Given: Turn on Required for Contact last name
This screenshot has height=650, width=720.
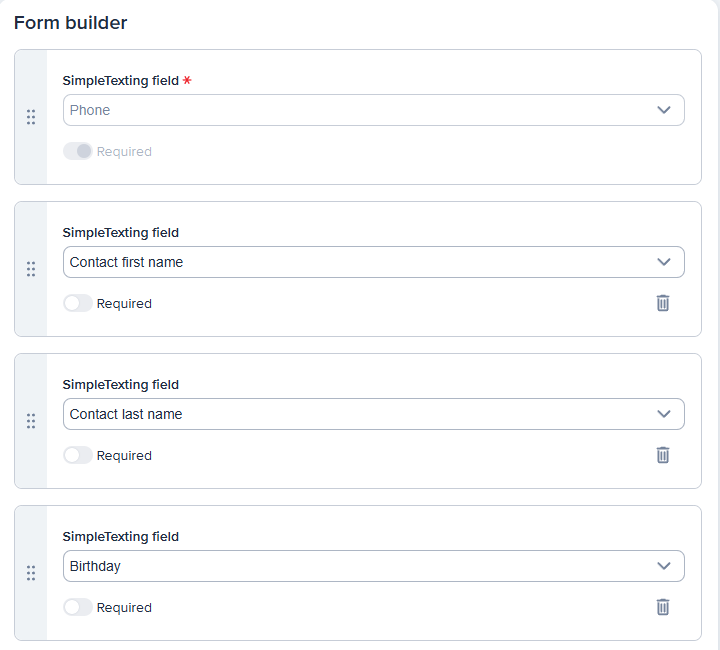Looking at the screenshot, I should [78, 455].
